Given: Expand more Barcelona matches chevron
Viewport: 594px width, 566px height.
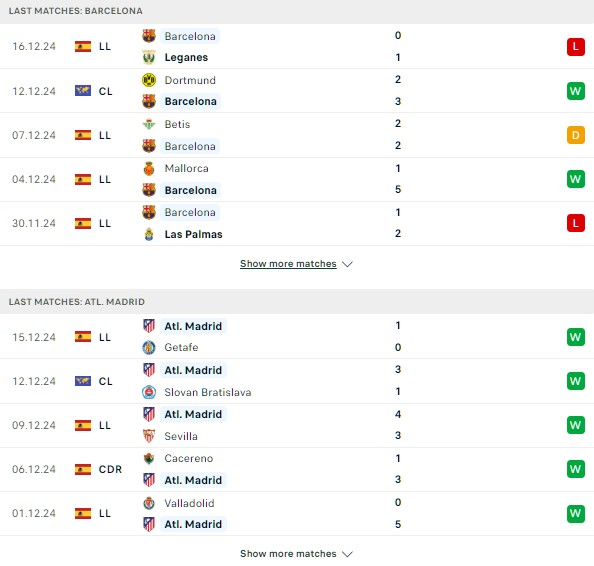Looking at the screenshot, I should click(x=347, y=264).
